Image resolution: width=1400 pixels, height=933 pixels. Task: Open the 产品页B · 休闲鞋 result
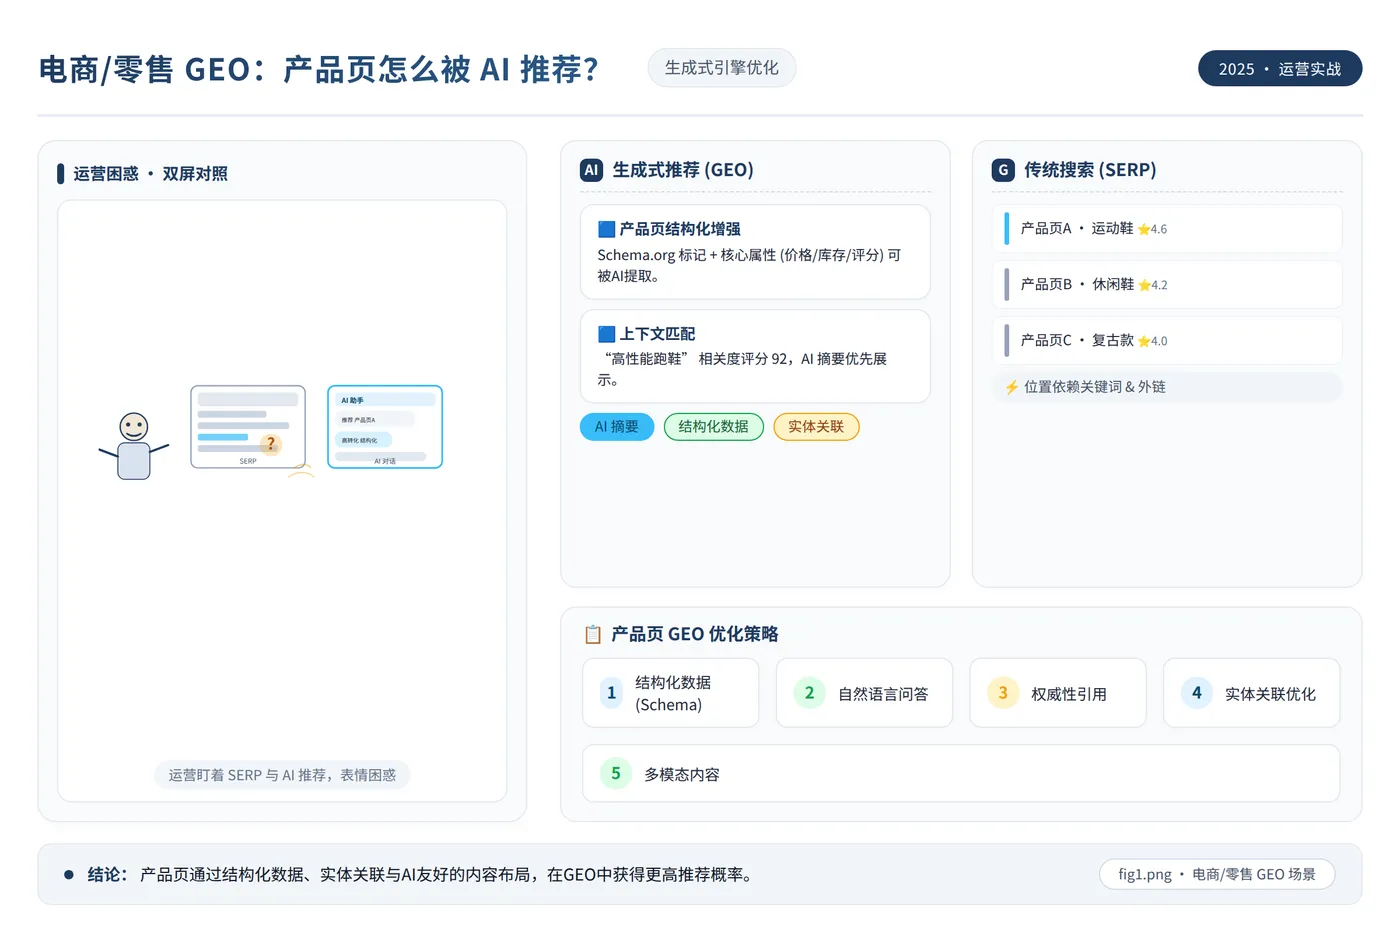(x=1167, y=285)
